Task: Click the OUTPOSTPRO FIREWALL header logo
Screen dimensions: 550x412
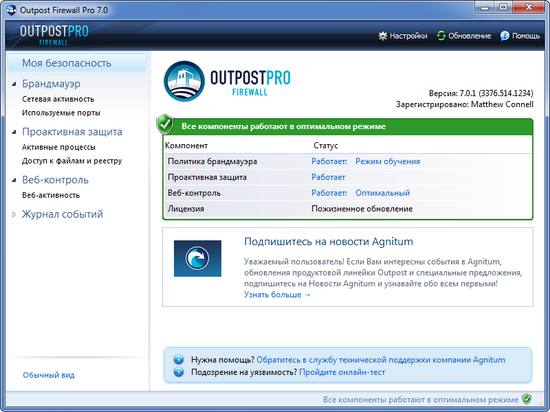Action: (x=54, y=35)
